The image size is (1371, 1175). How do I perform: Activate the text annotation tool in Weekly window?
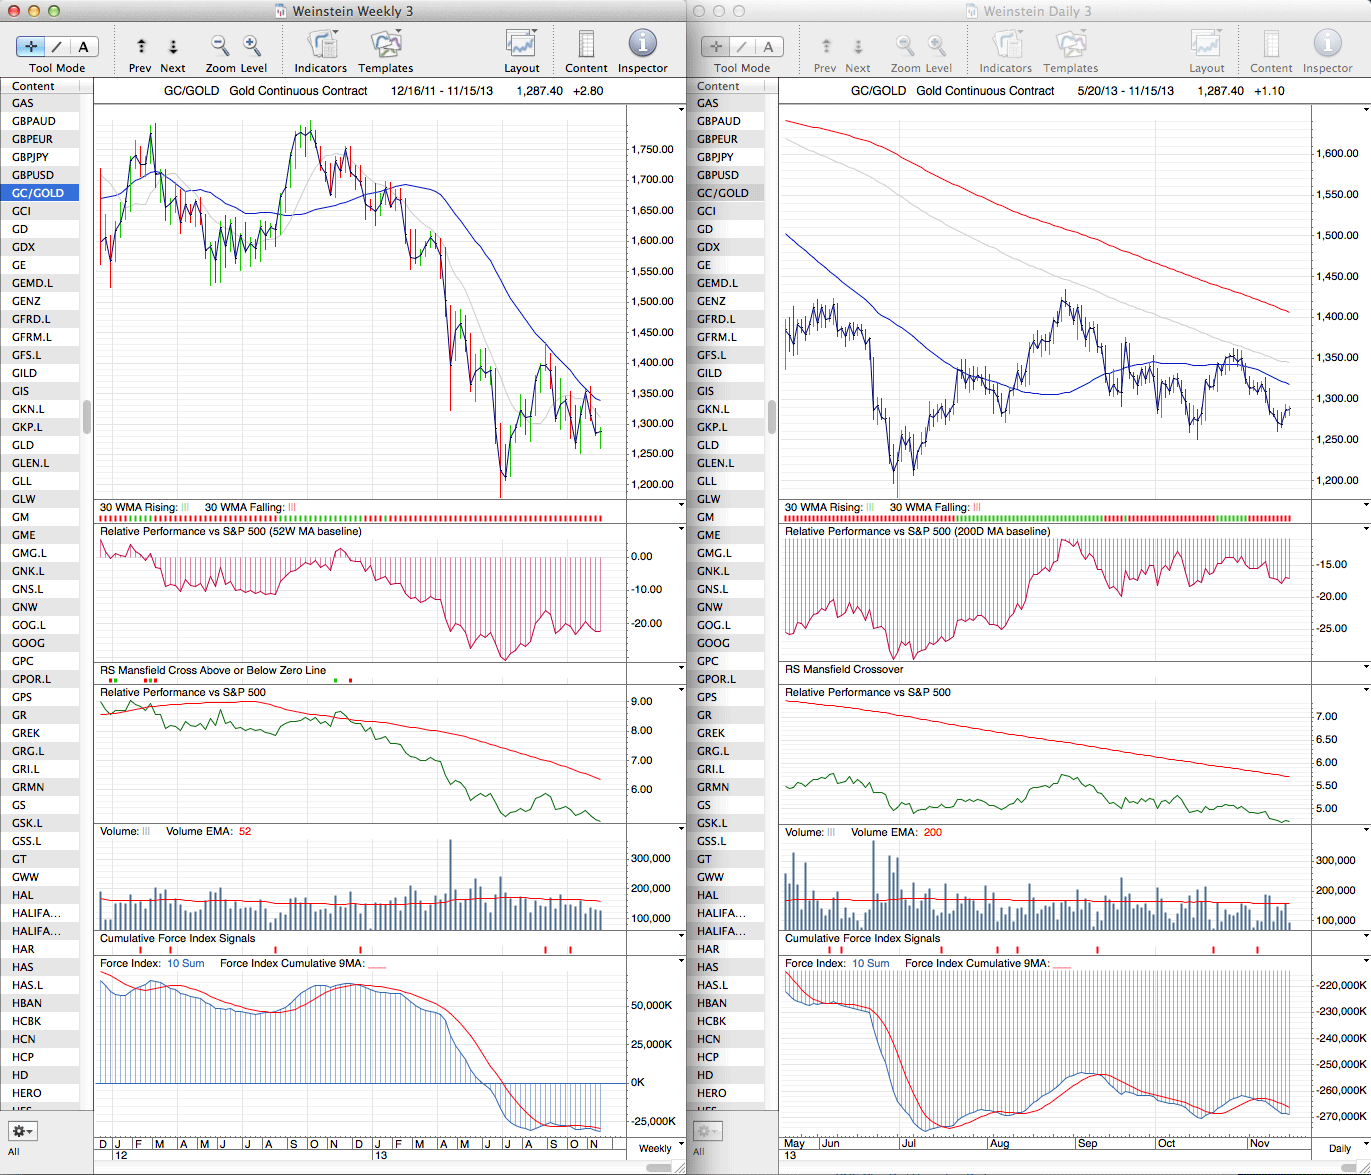(83, 46)
